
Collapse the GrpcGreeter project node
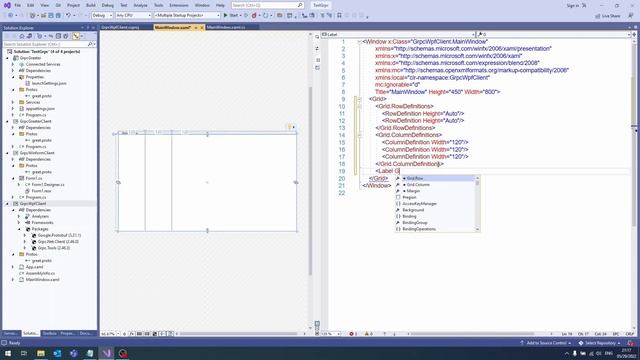pos(7,58)
